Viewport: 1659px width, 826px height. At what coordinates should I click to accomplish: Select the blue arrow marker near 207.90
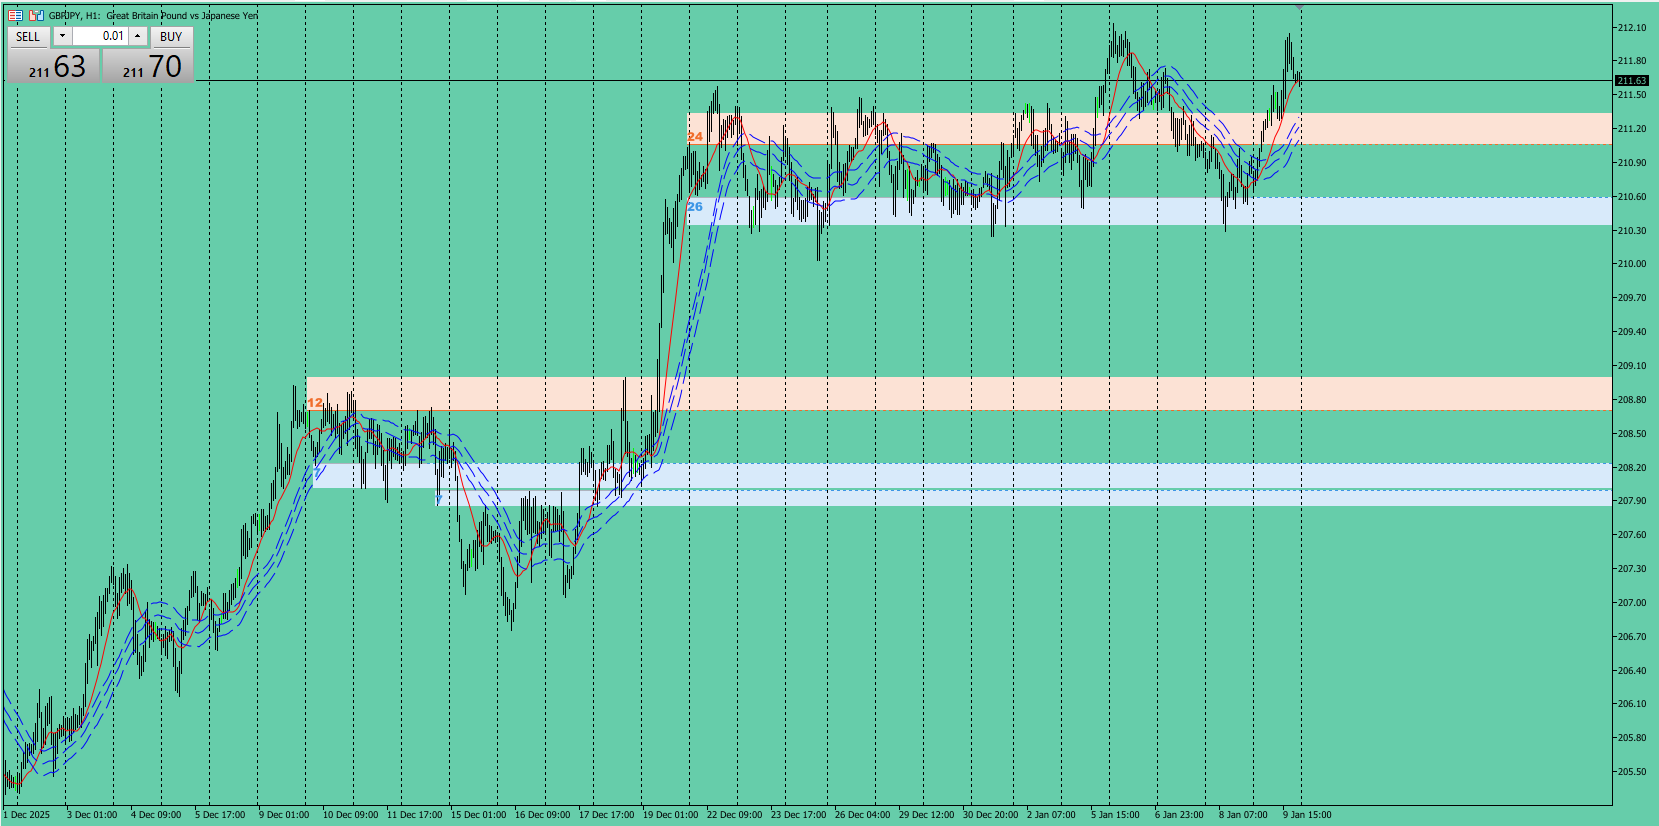pyautogui.click(x=438, y=498)
